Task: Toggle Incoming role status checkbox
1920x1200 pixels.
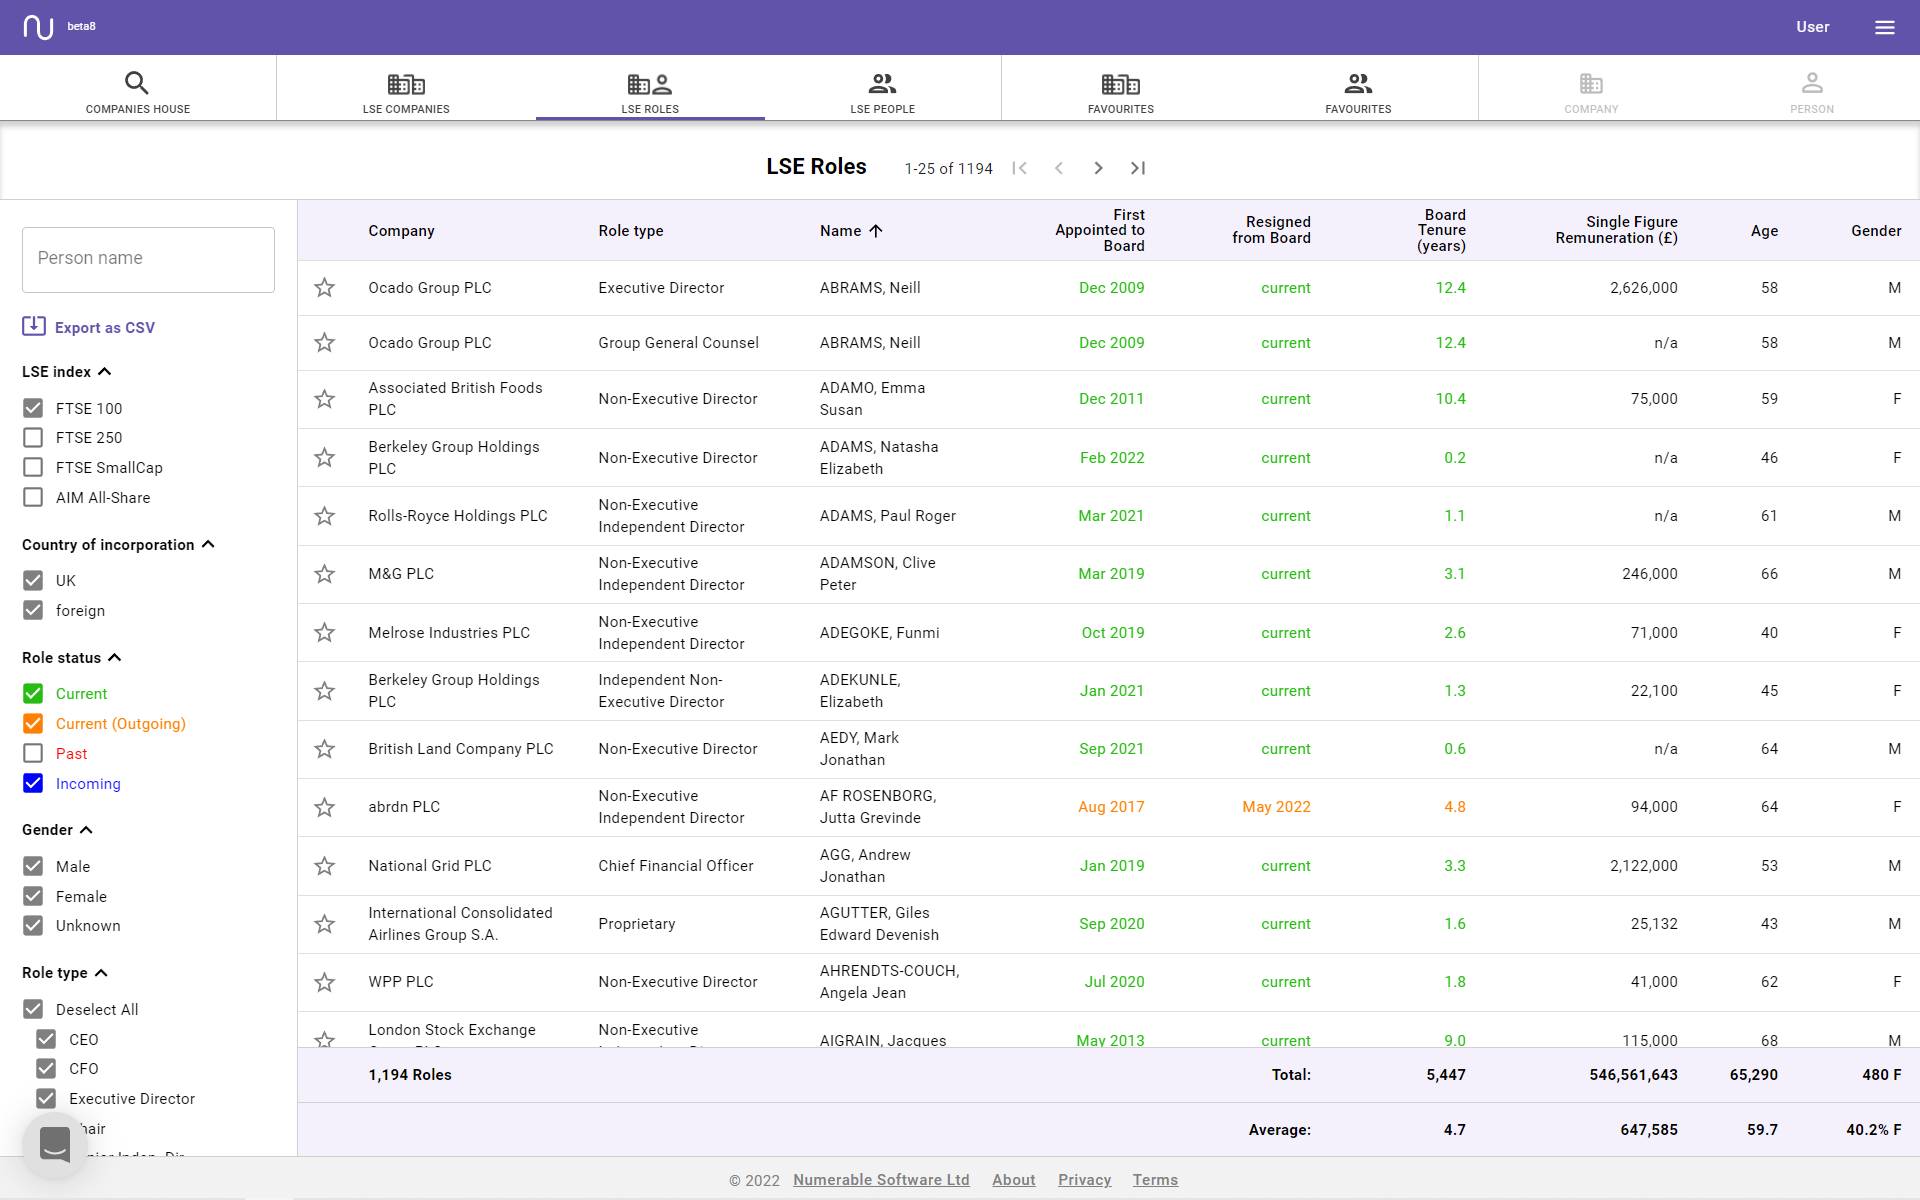Action: 33,783
